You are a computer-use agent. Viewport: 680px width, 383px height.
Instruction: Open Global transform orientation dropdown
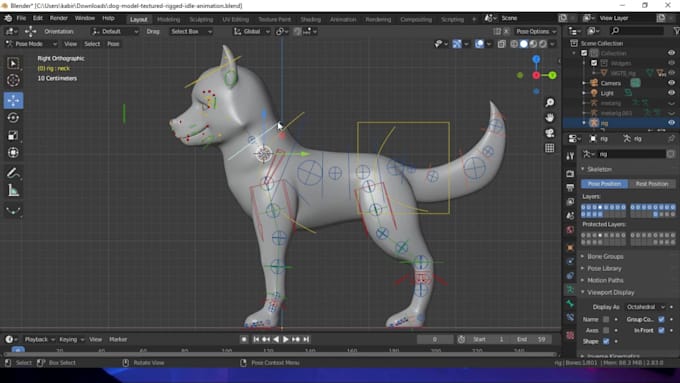pos(252,31)
